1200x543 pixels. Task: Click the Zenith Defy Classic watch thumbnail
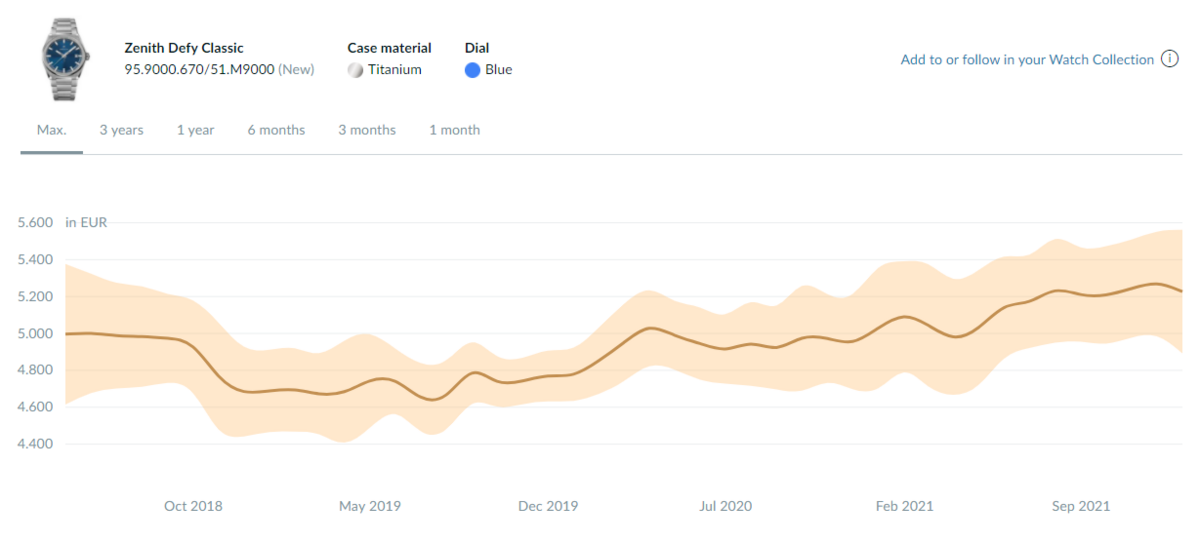tap(64, 61)
